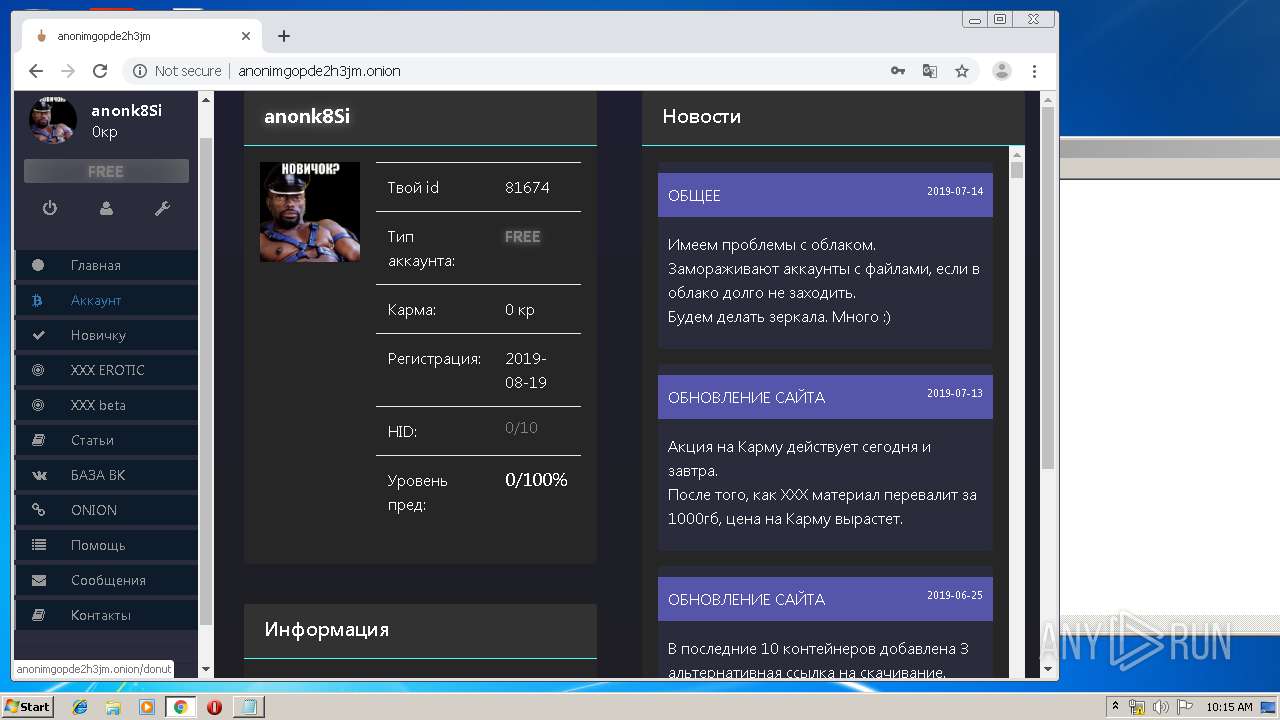Open Главная in the sidebar menu
The height and width of the screenshot is (720, 1280).
(106, 265)
